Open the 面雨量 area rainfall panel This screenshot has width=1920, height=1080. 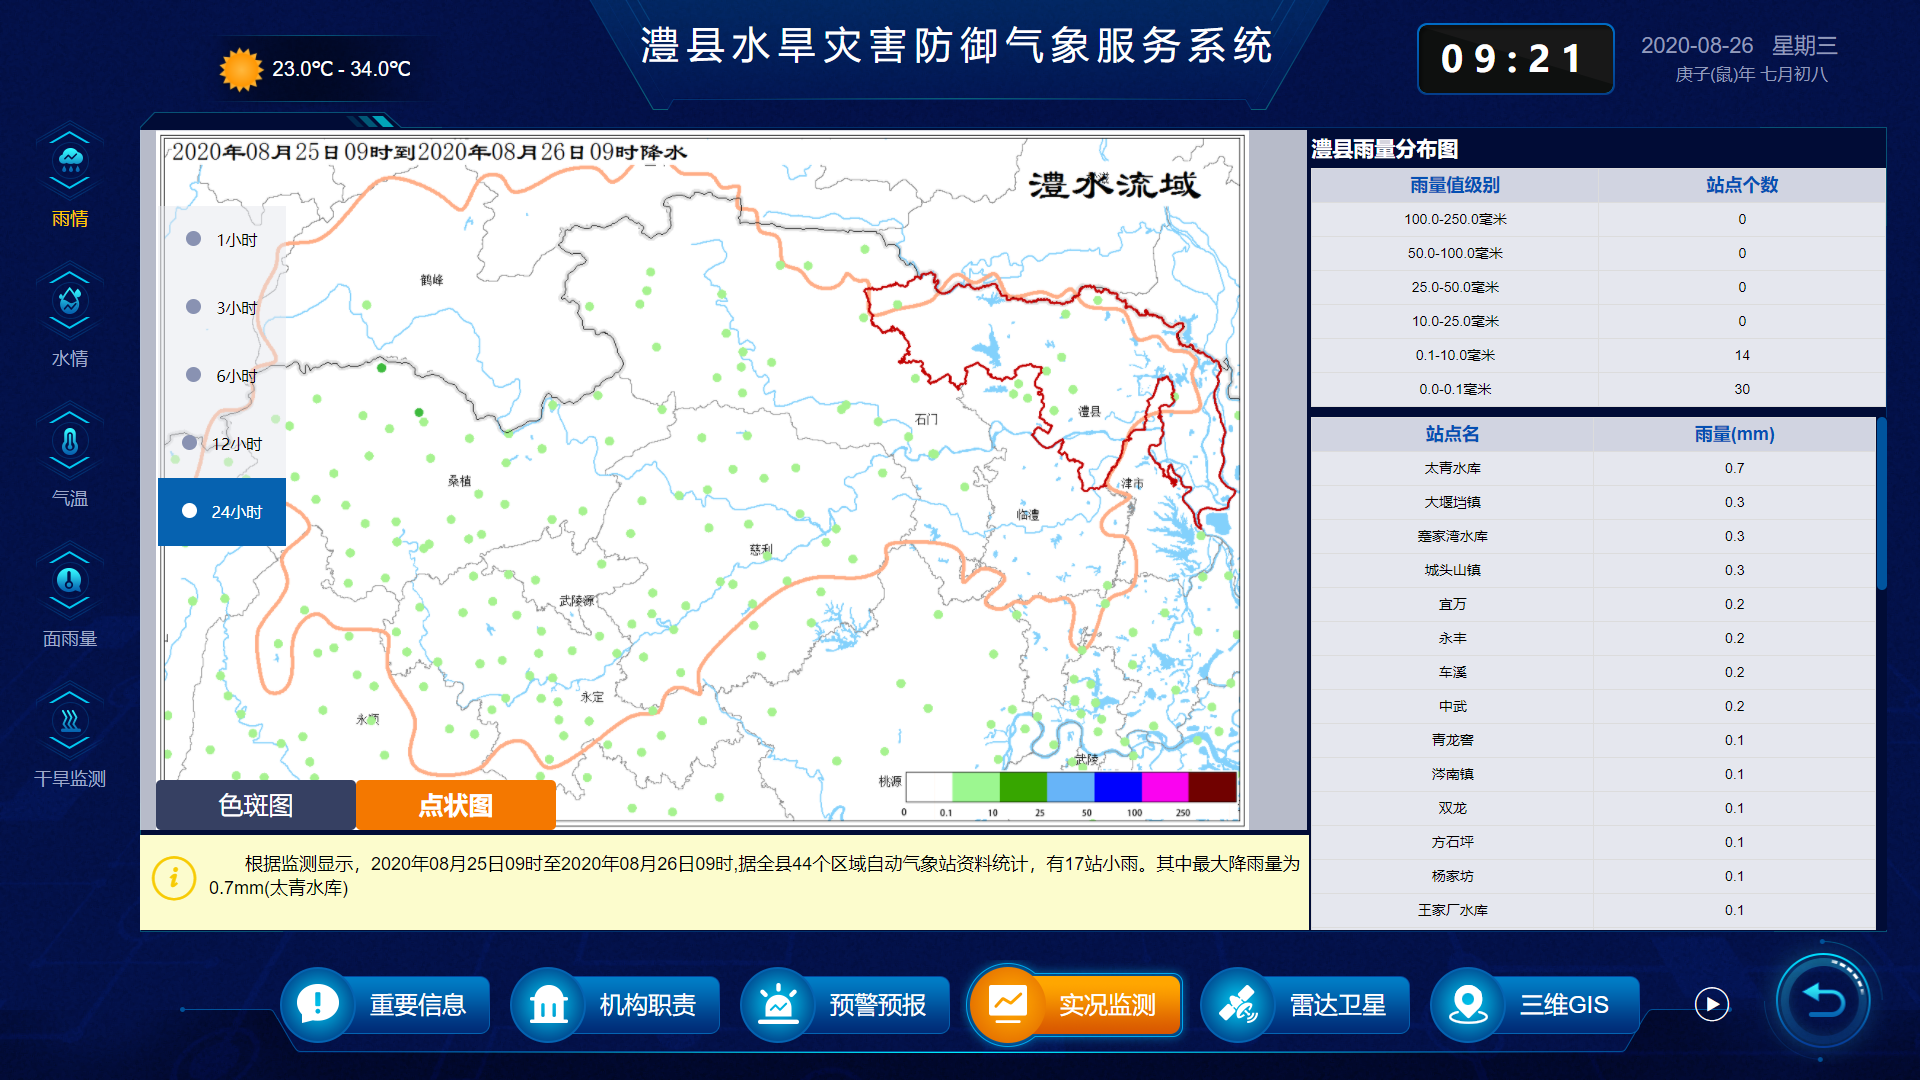point(69,580)
